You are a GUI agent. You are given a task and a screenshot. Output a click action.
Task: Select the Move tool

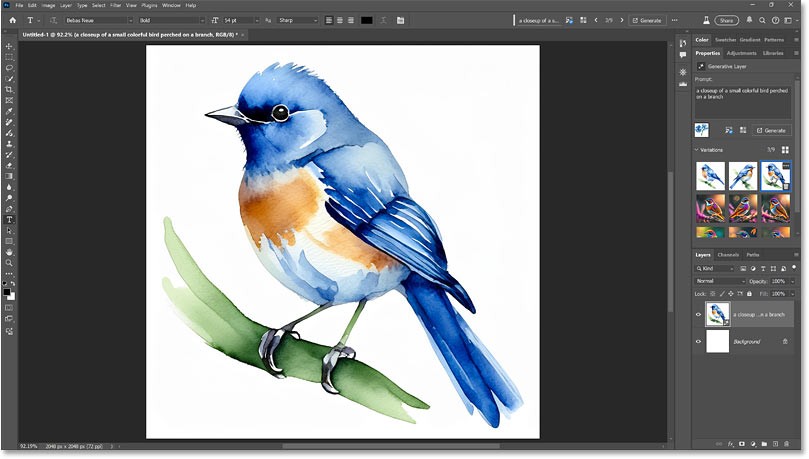point(10,46)
